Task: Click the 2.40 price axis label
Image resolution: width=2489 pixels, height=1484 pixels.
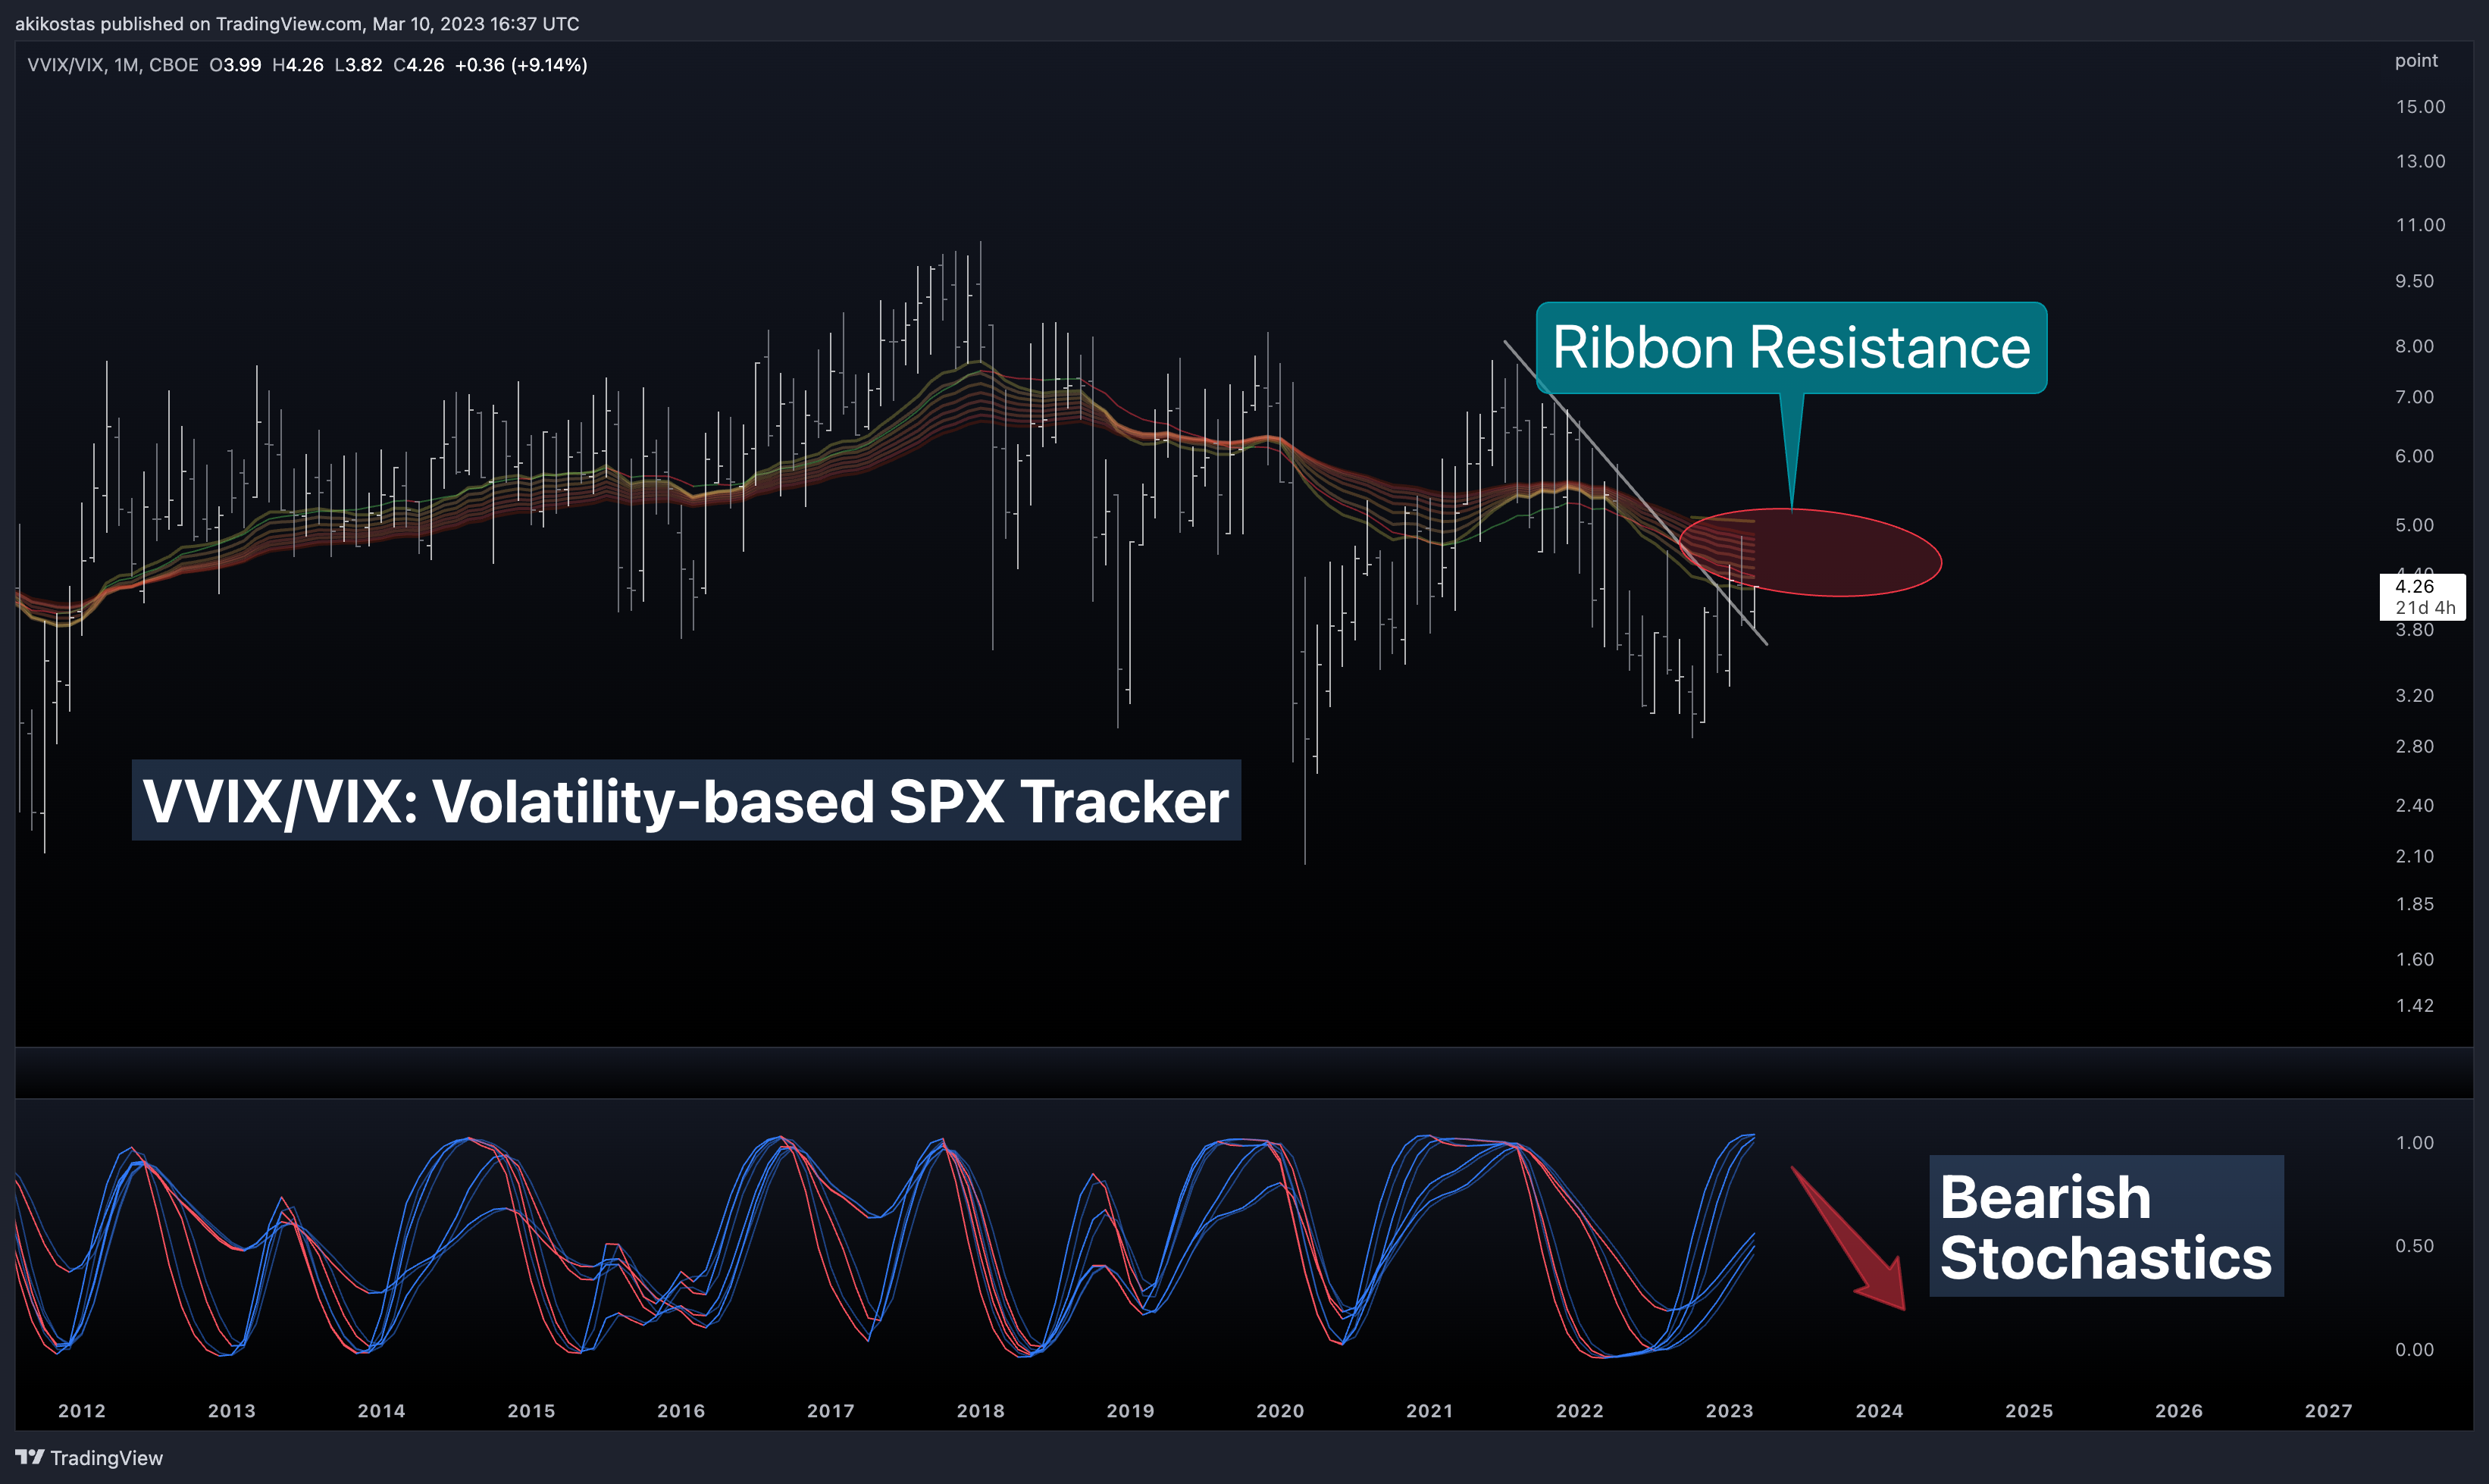Action: click(x=2414, y=806)
